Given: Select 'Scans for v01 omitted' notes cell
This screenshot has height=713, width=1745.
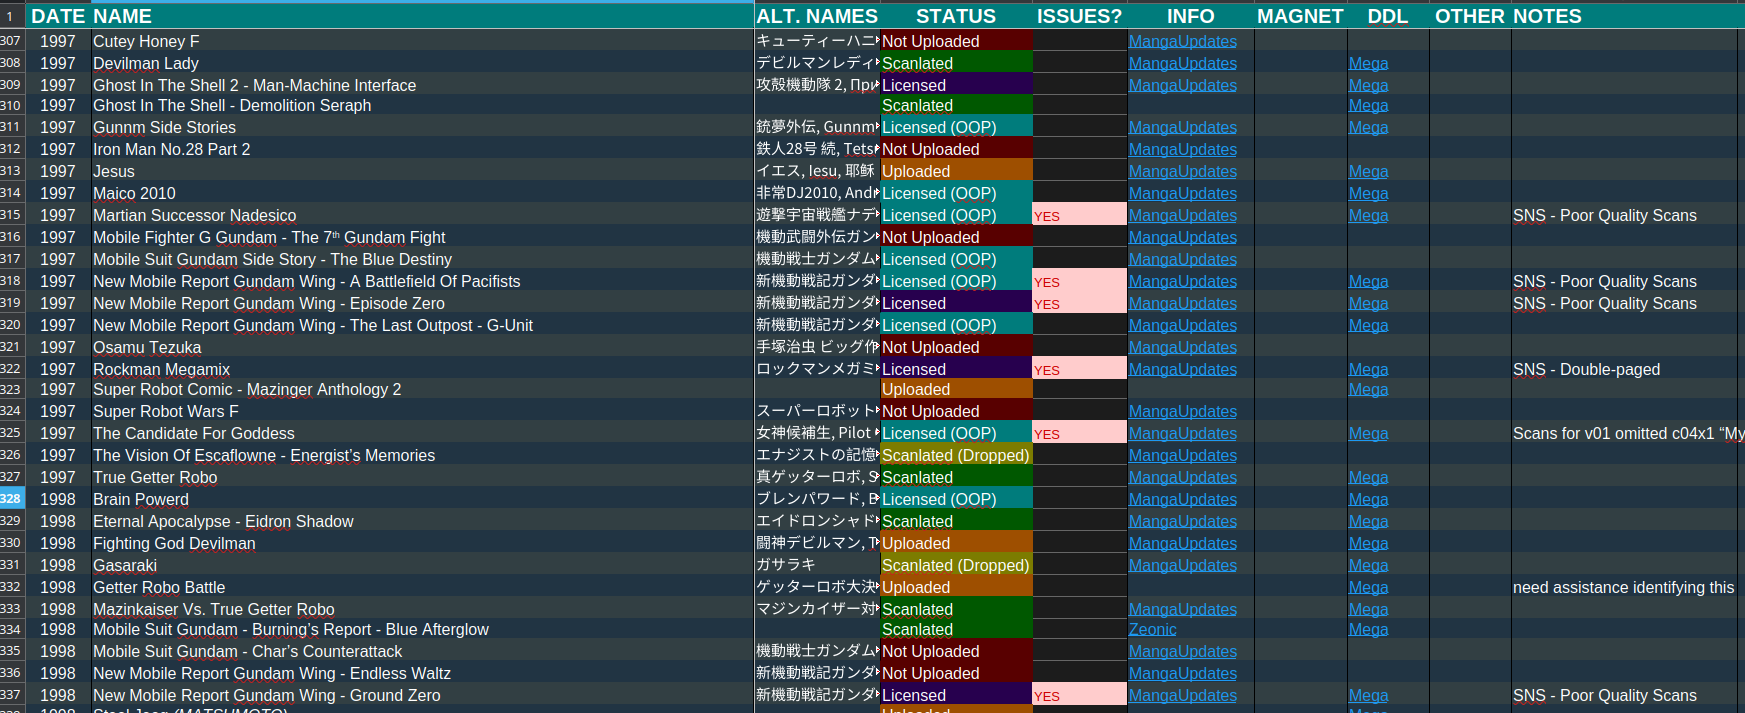Looking at the screenshot, I should coord(1627,433).
